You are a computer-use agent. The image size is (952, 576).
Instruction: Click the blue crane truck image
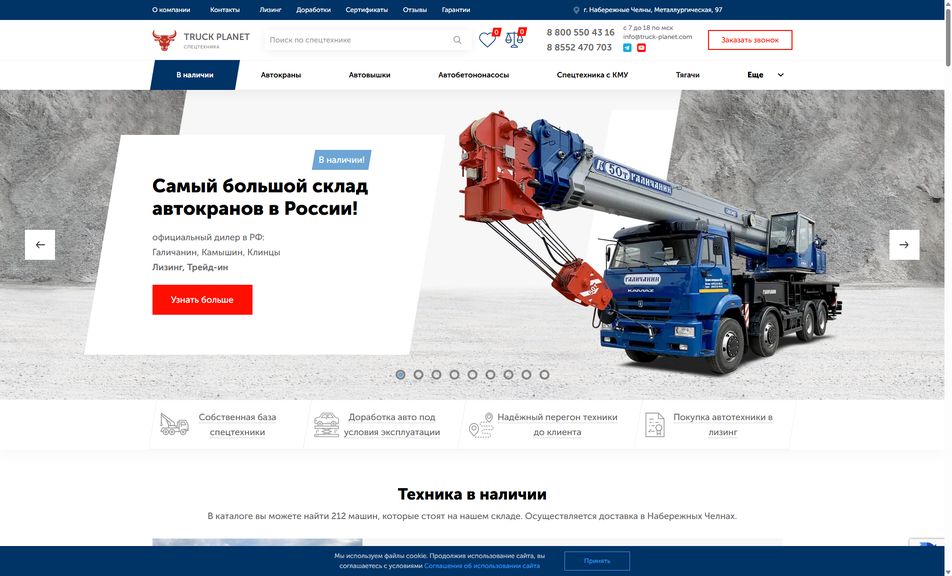point(650,243)
